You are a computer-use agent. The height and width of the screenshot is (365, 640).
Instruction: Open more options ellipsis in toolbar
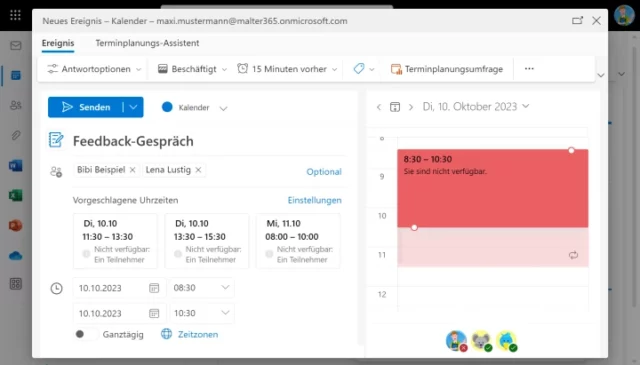click(x=529, y=69)
